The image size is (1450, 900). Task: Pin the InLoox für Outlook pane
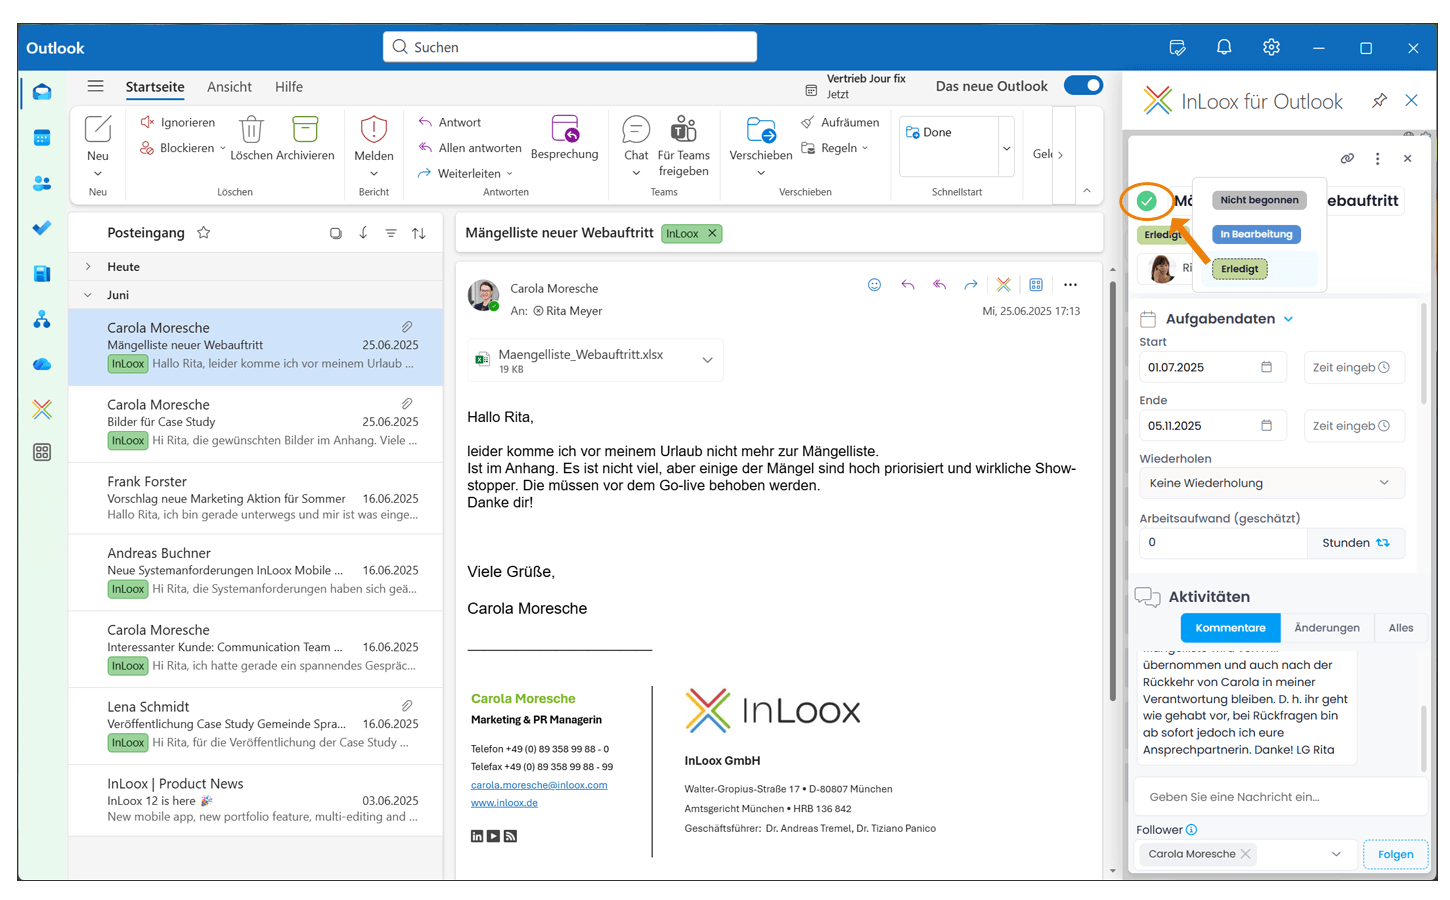click(x=1379, y=100)
